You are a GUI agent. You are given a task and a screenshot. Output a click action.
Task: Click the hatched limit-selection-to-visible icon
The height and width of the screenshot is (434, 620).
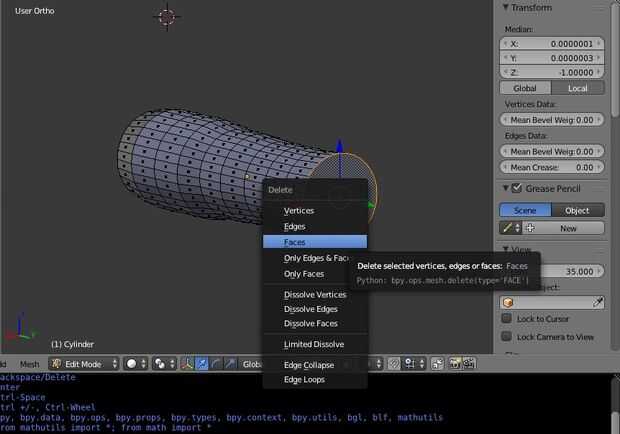click(394, 364)
